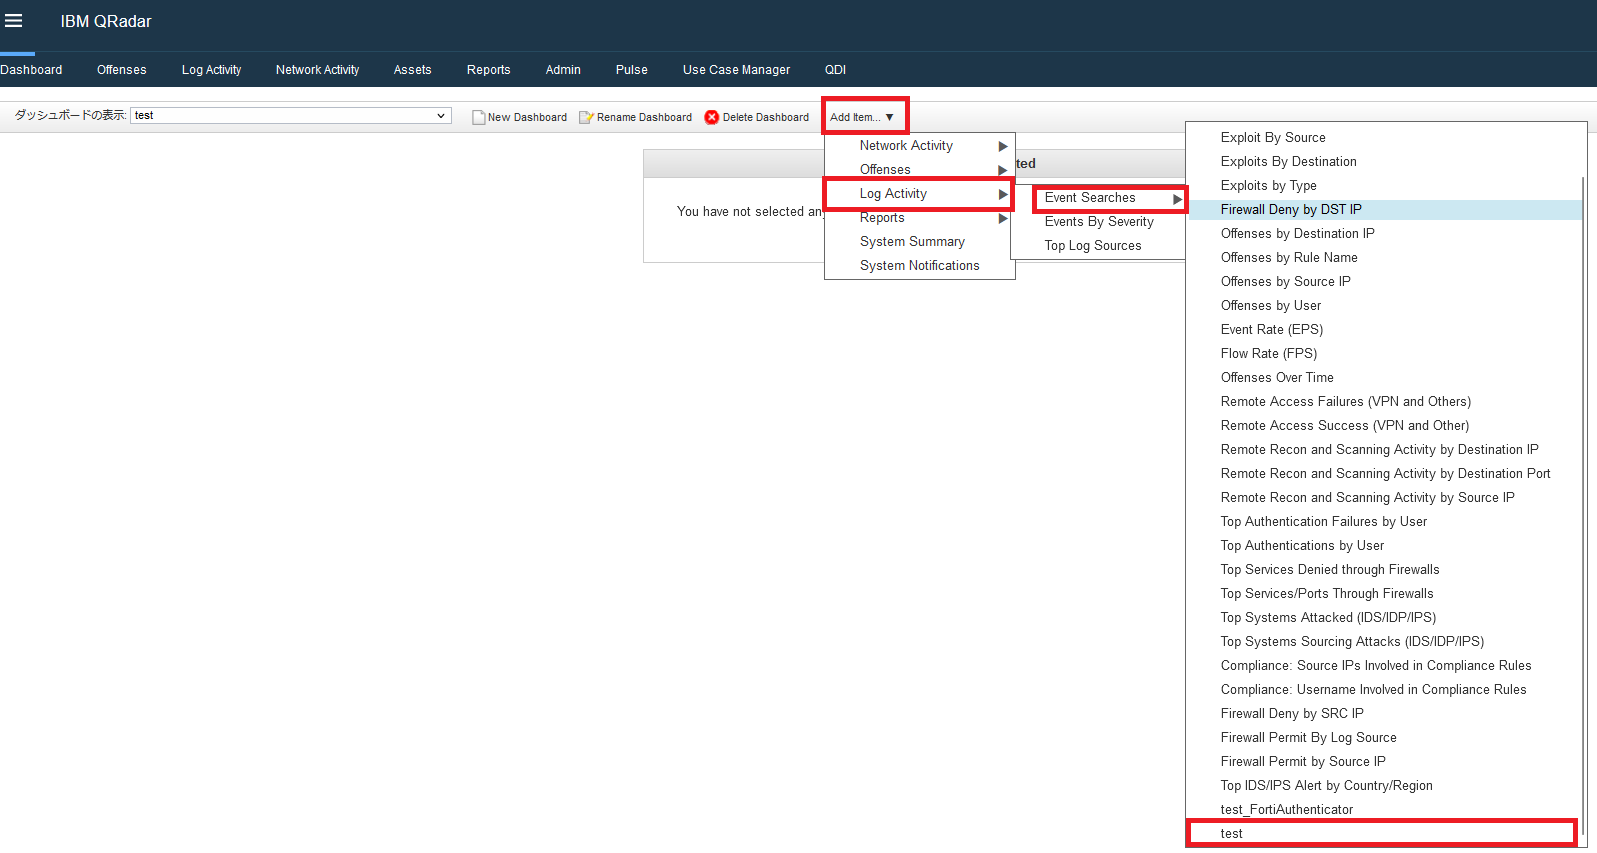Click the New Dashboard page icon
1597x853 pixels.
(x=478, y=117)
